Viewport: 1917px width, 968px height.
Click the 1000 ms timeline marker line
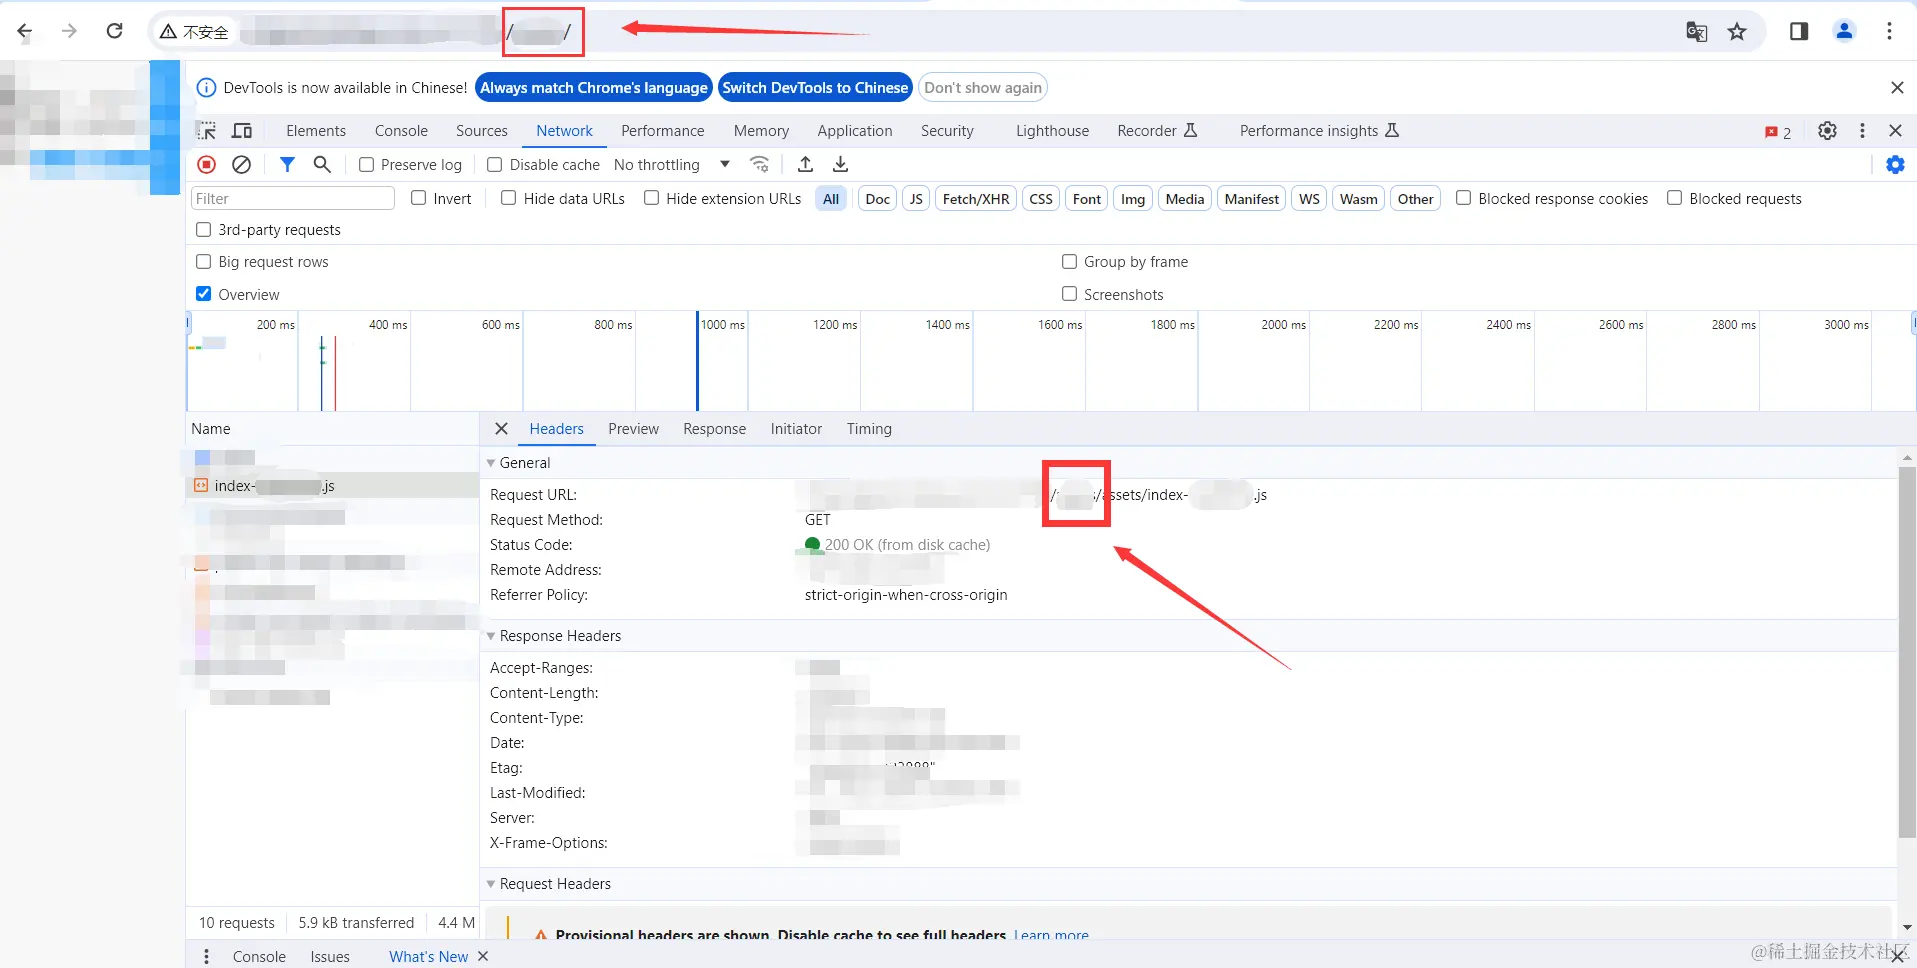tap(697, 361)
